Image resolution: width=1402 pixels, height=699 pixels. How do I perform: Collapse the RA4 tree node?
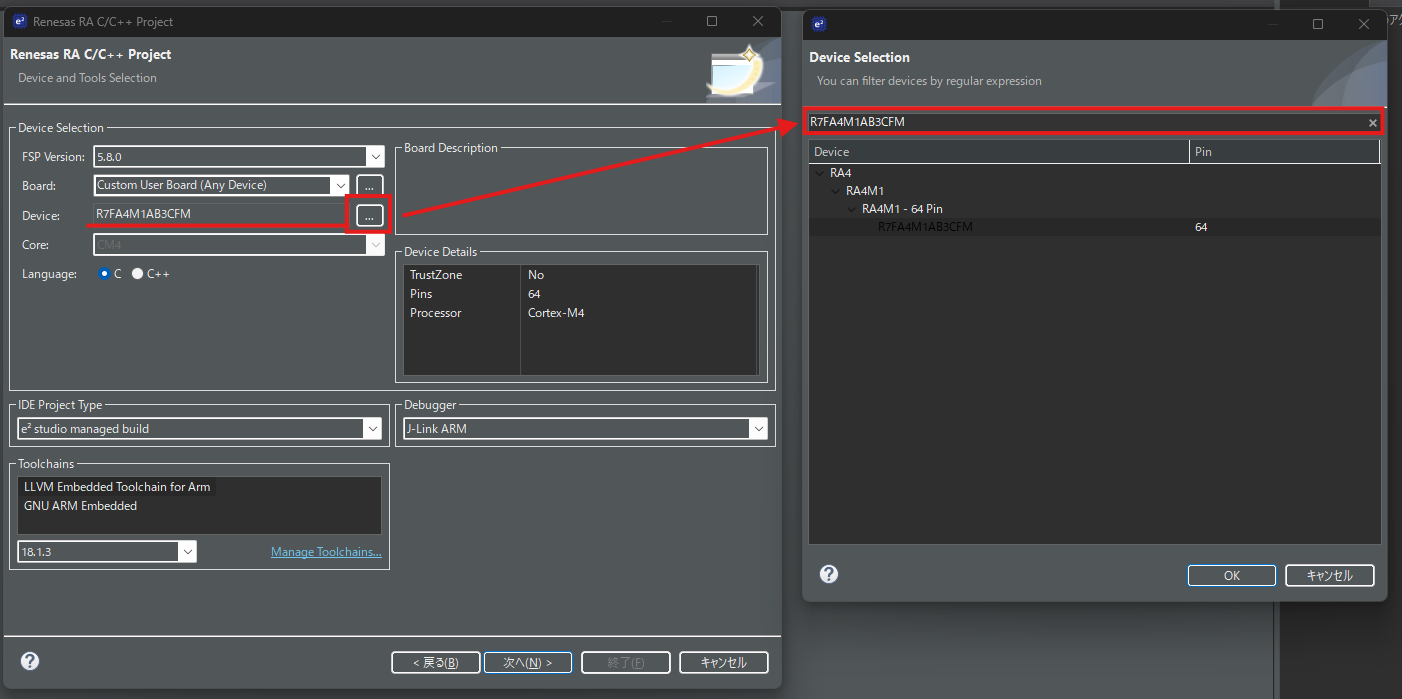820,173
